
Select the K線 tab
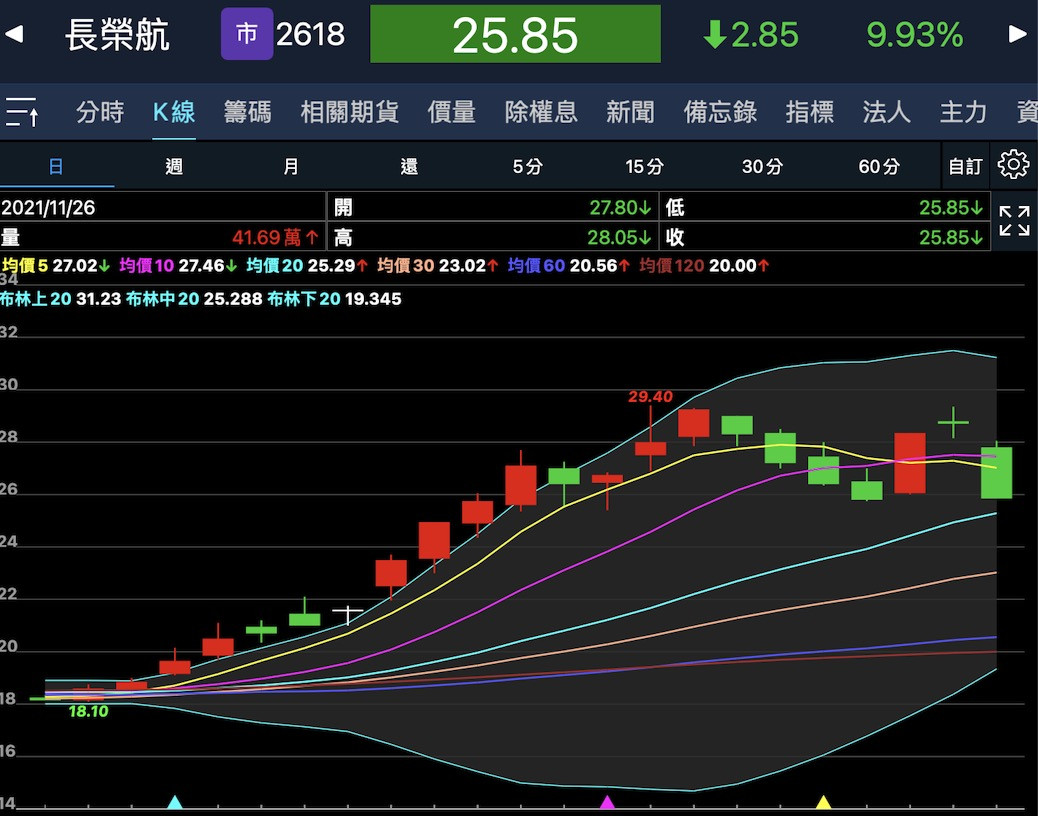(174, 112)
